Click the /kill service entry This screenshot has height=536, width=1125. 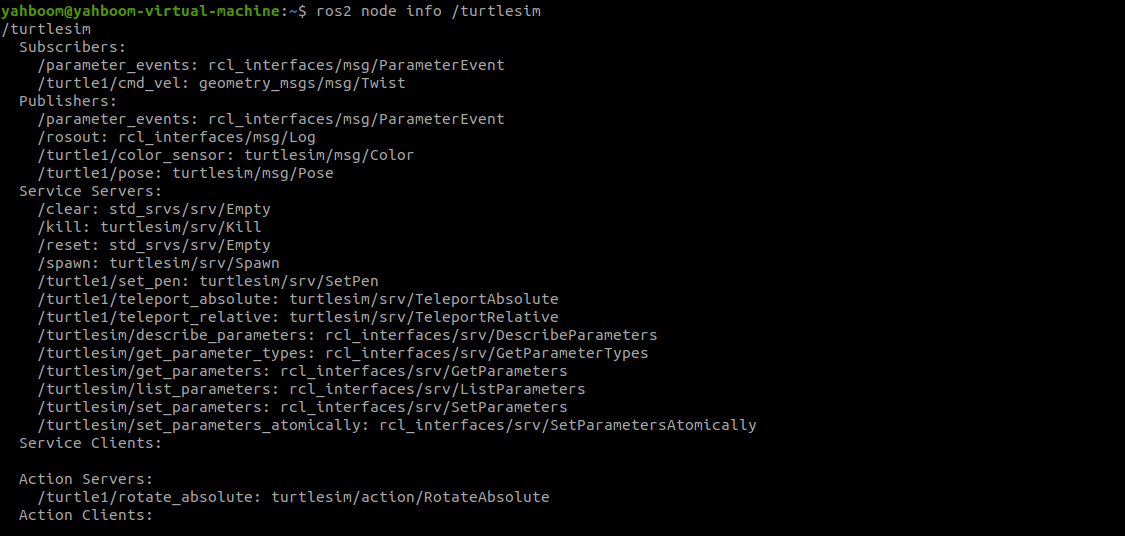(149, 227)
